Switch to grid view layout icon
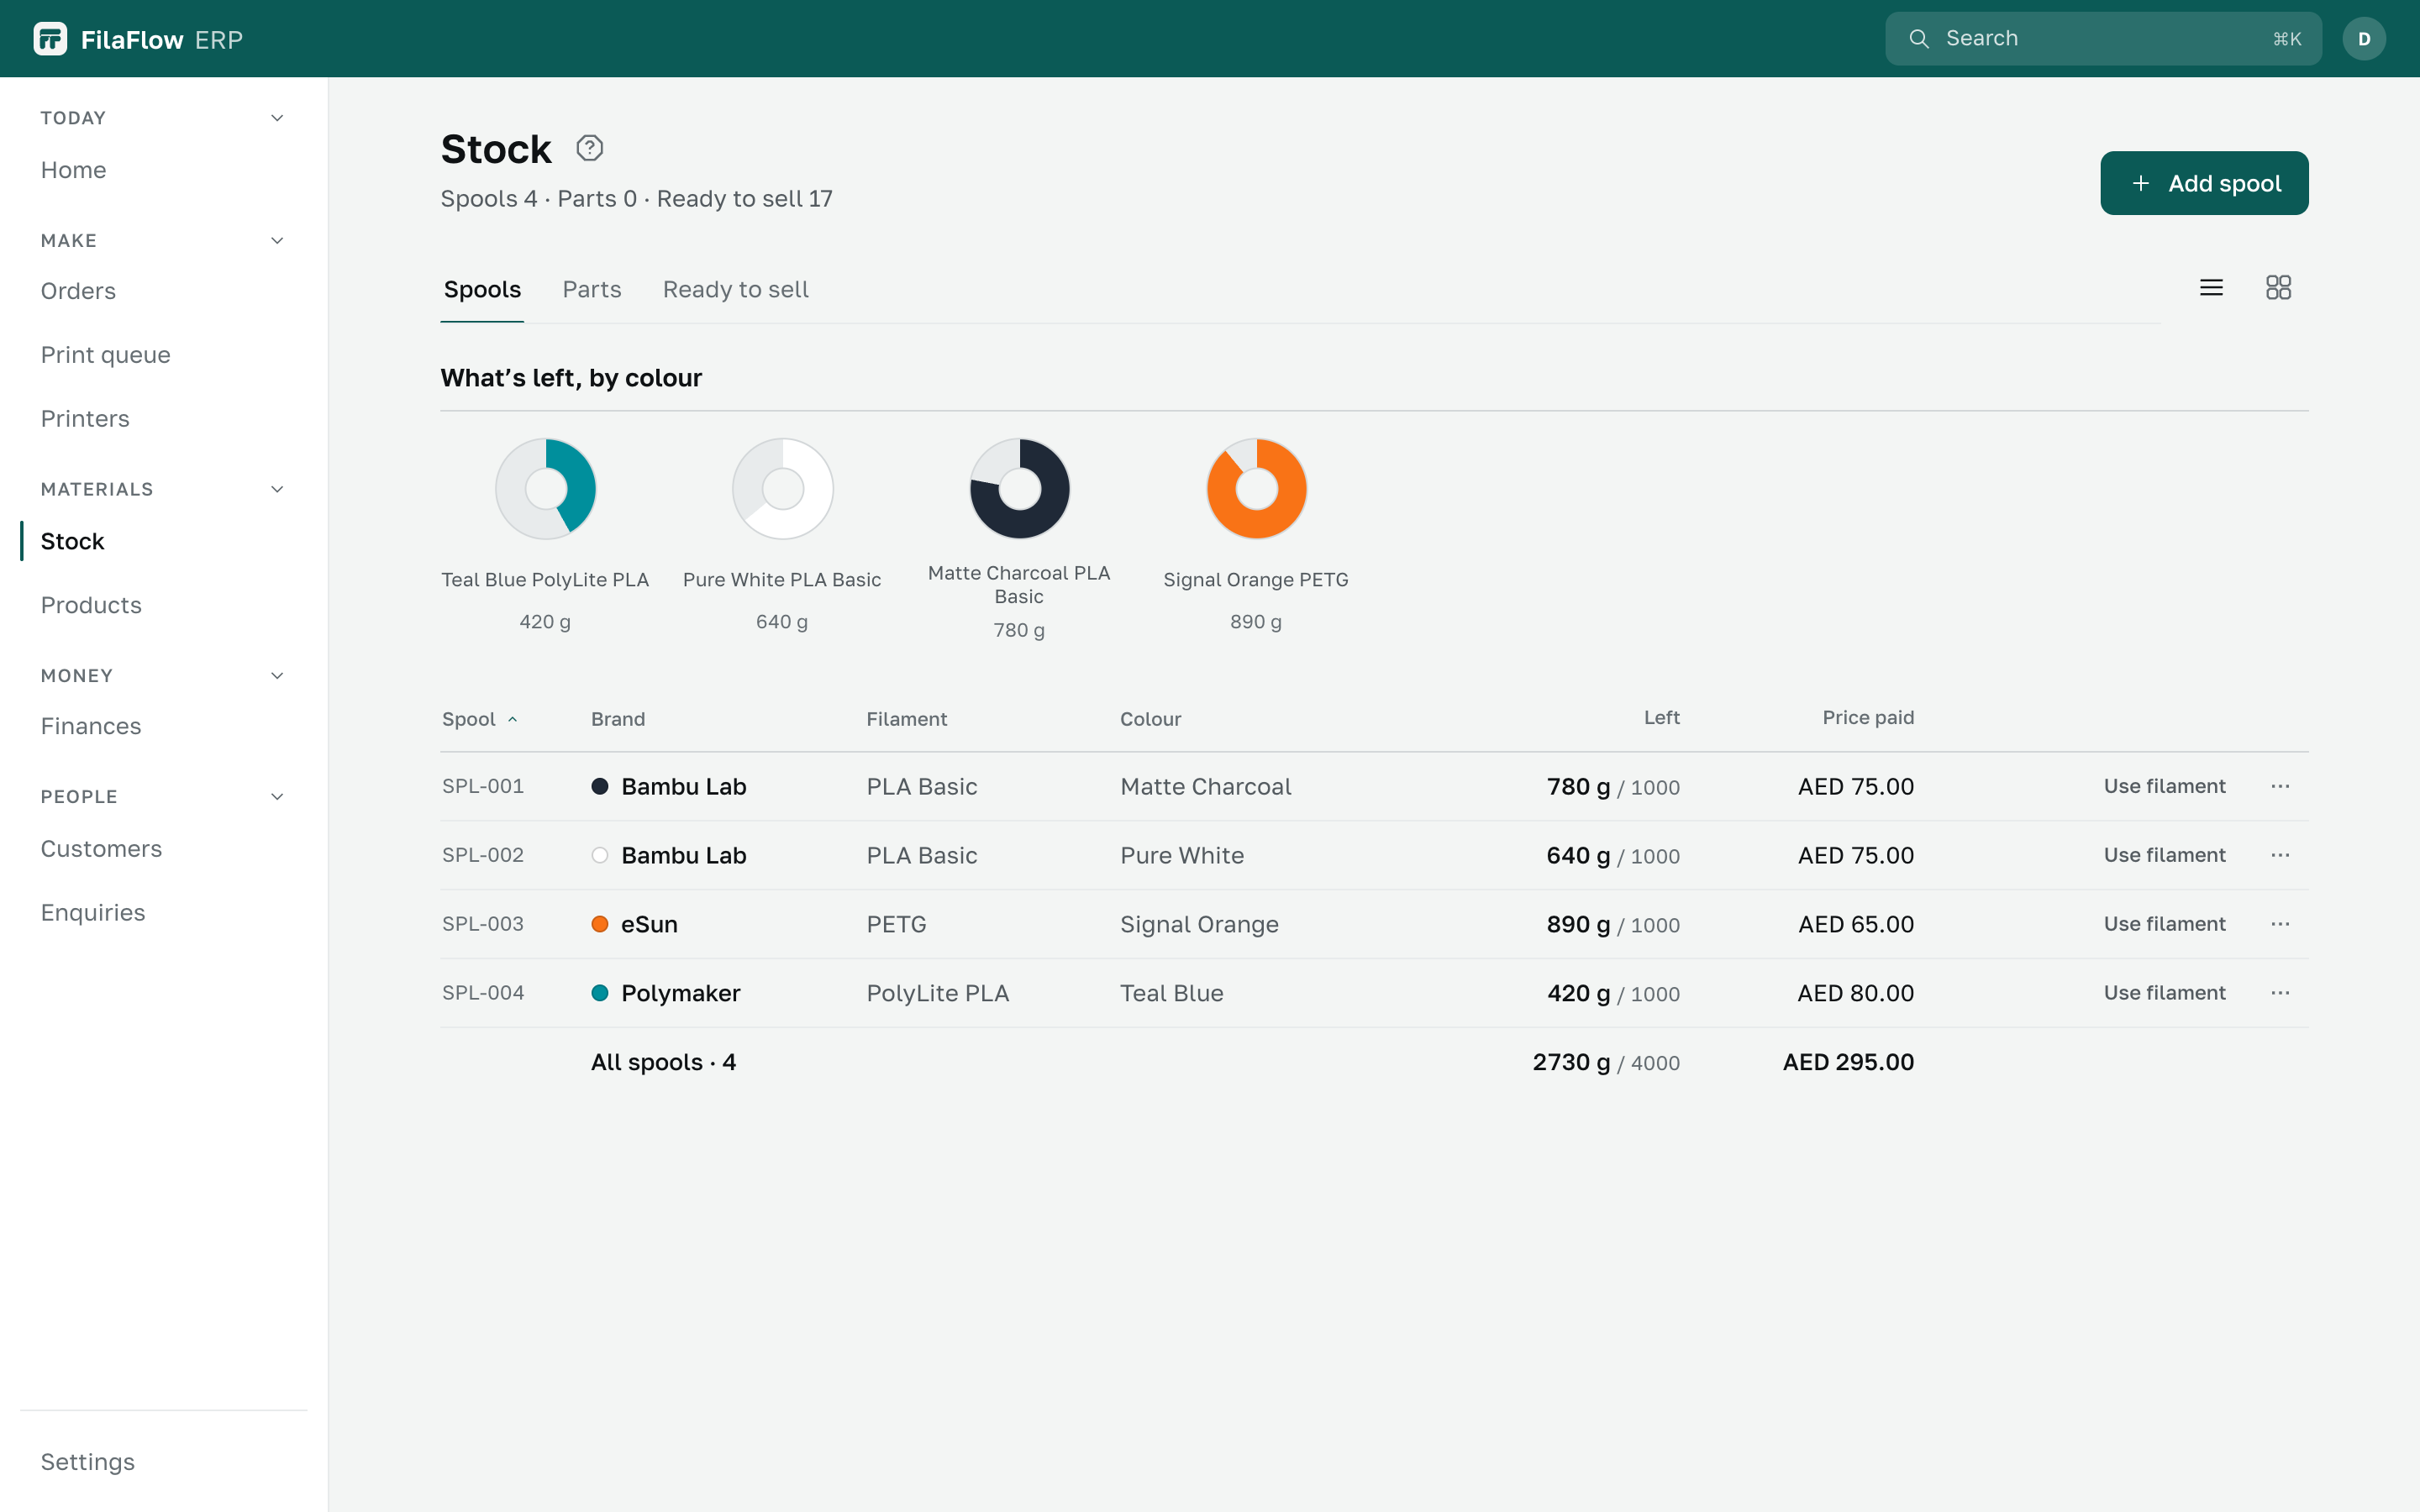 coord(2278,288)
